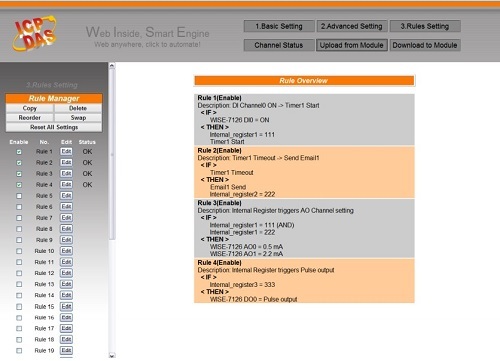The image size is (500, 361).
Task: Open the 1.Basic Setting tab
Action: 279,26
